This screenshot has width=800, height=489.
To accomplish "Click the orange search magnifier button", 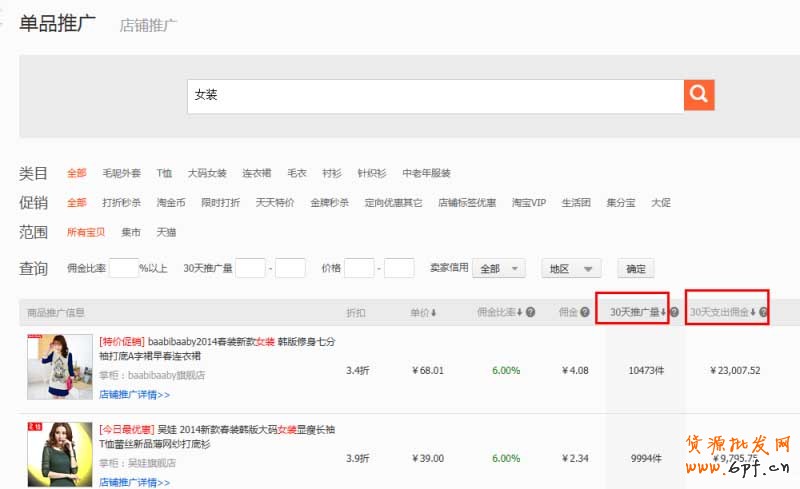I will [x=698, y=95].
